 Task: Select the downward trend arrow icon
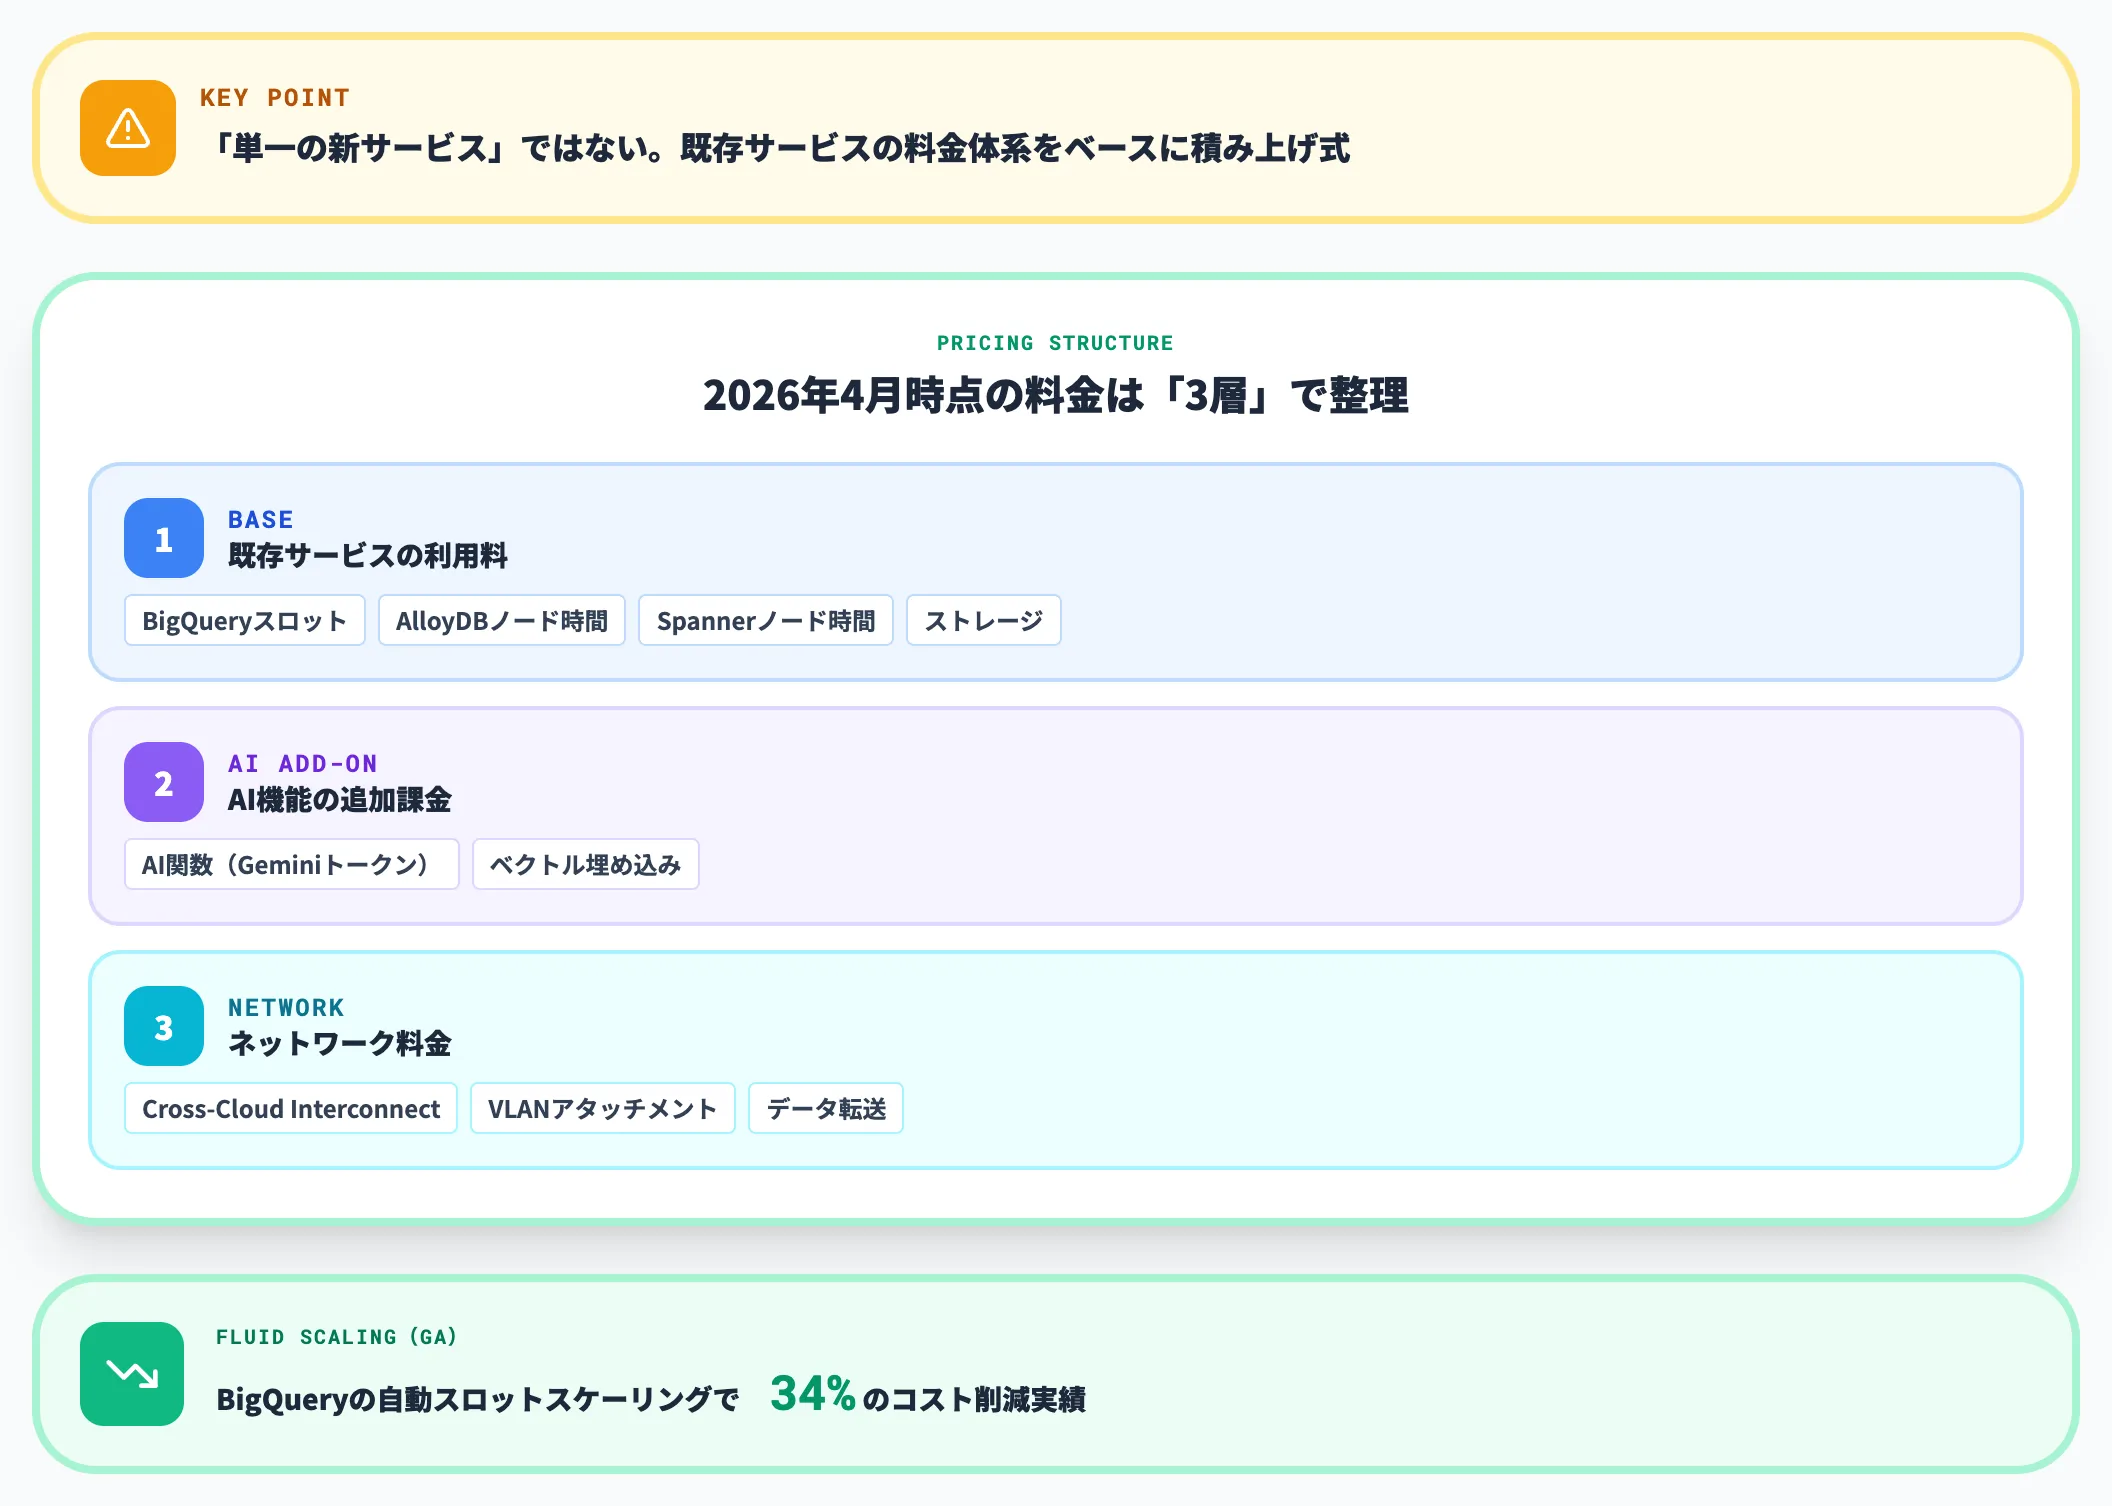click(x=131, y=1374)
